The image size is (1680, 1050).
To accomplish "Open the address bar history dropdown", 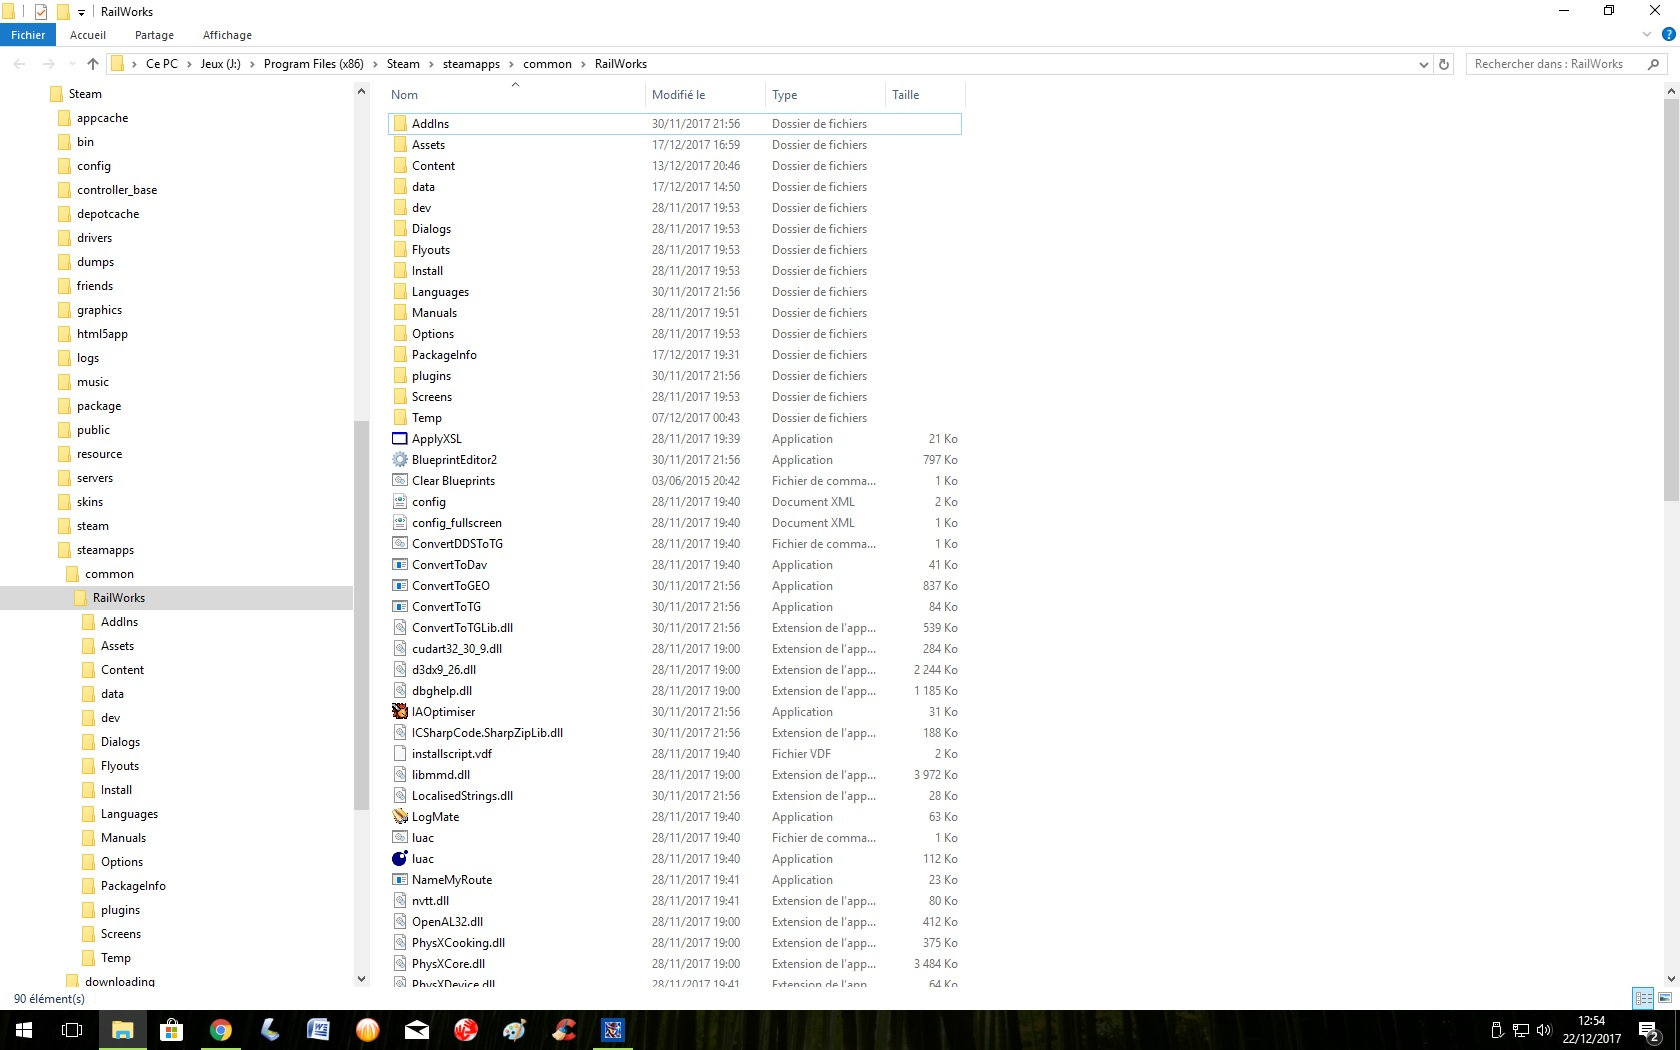I will (1423, 64).
